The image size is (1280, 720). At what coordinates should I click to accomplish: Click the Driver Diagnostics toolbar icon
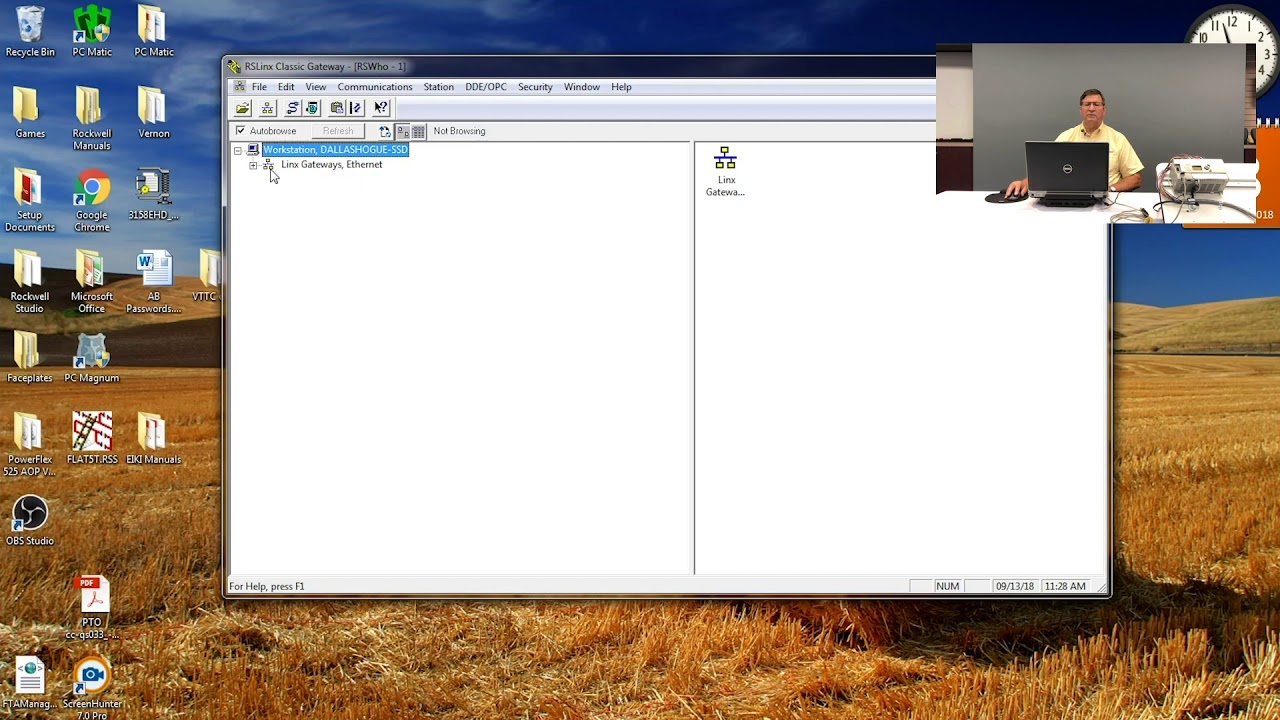pos(312,108)
